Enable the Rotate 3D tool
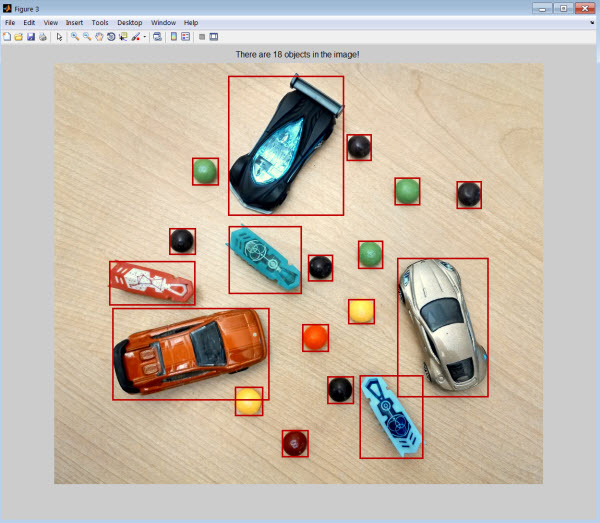600x523 pixels. [111, 37]
